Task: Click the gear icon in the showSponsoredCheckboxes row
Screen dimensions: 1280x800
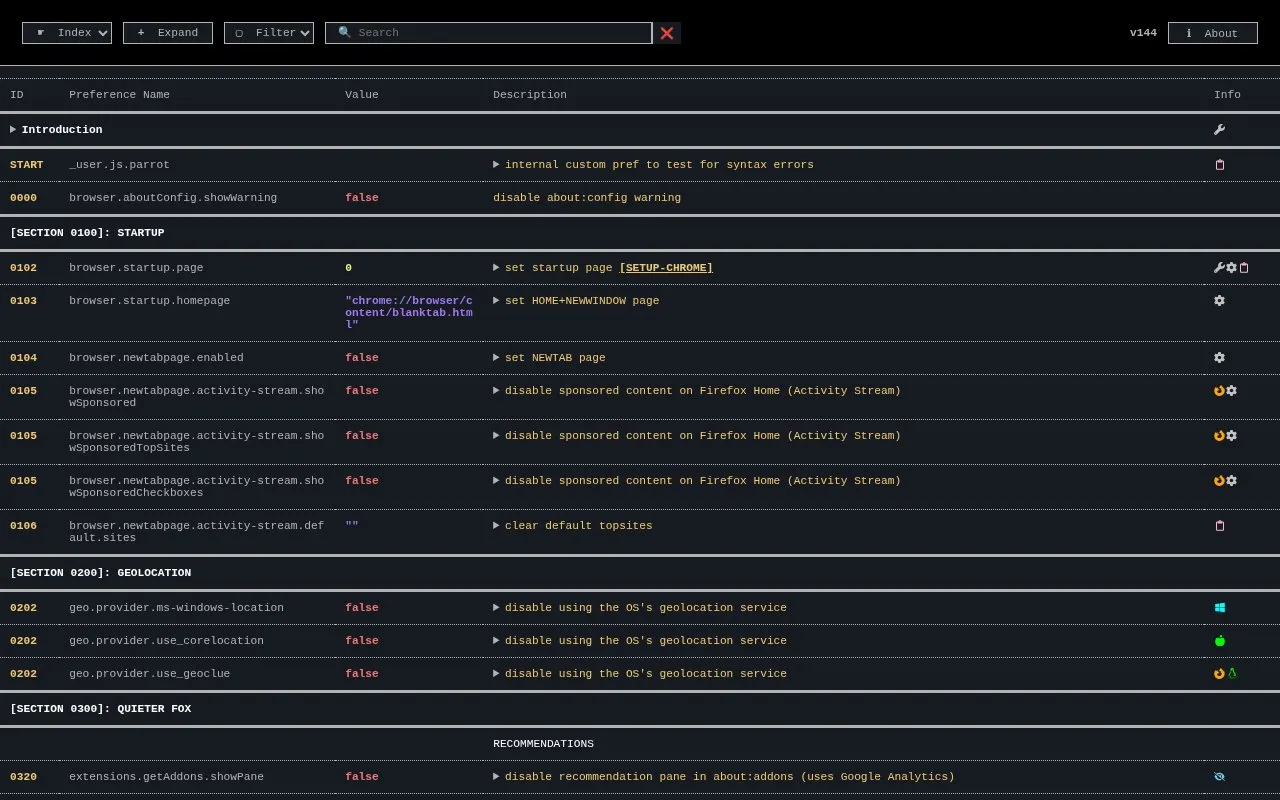Action: 1231,481
